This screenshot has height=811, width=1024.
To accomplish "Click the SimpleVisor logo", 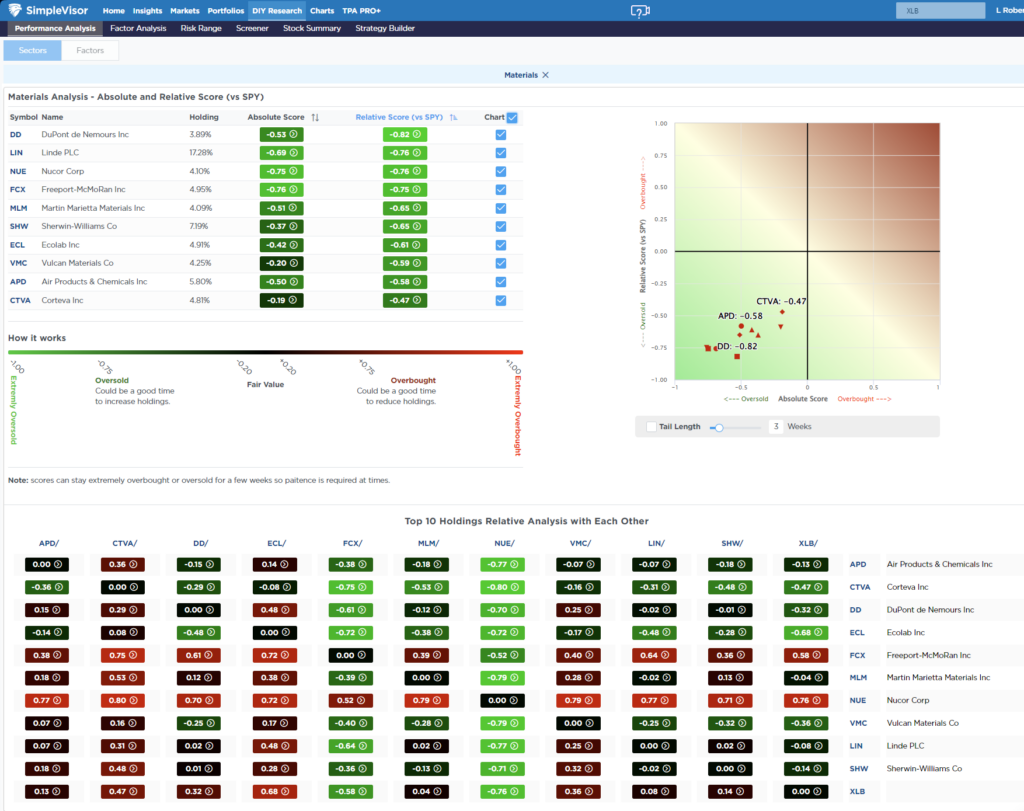I will pos(50,11).
